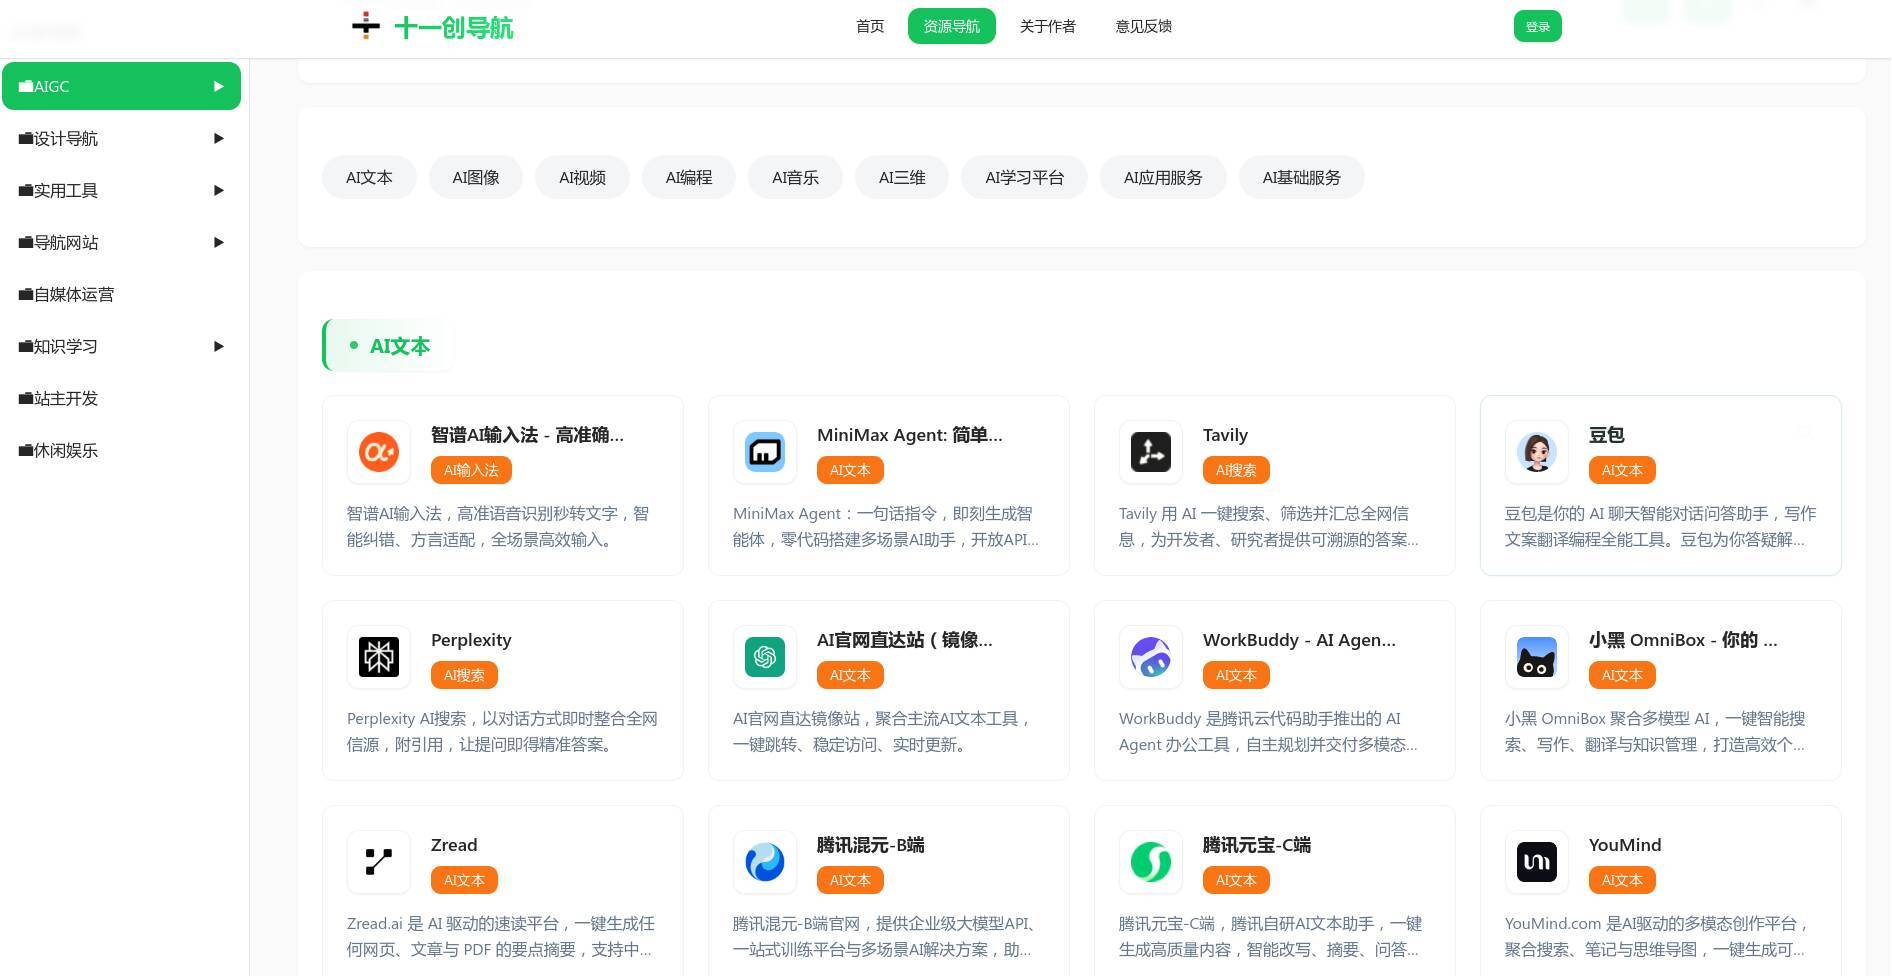The width and height of the screenshot is (1892, 979).
Task: Filter by AI学习平台 category pill
Action: click(x=1024, y=177)
